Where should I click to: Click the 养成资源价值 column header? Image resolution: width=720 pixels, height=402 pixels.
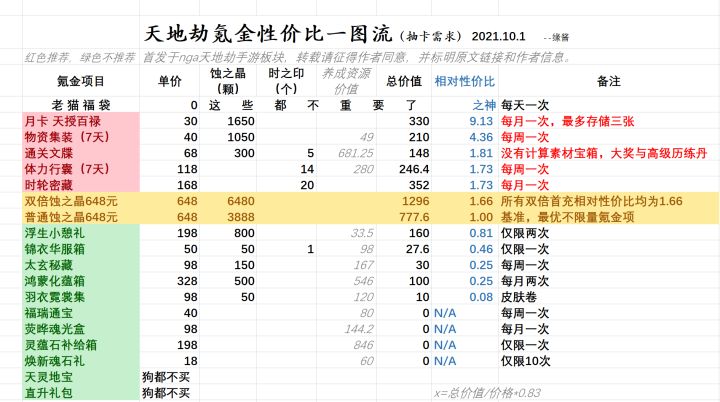coord(346,81)
